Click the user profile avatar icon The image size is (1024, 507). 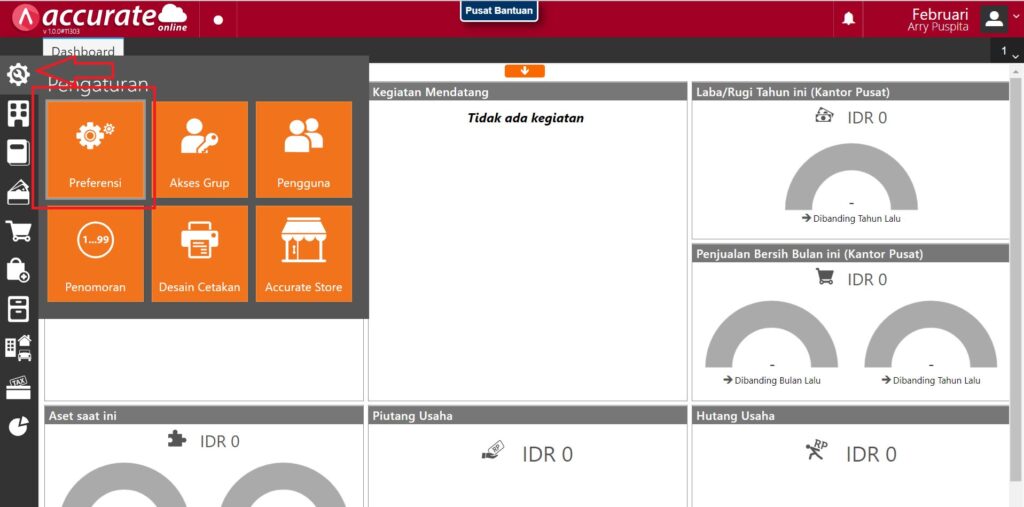(x=994, y=19)
